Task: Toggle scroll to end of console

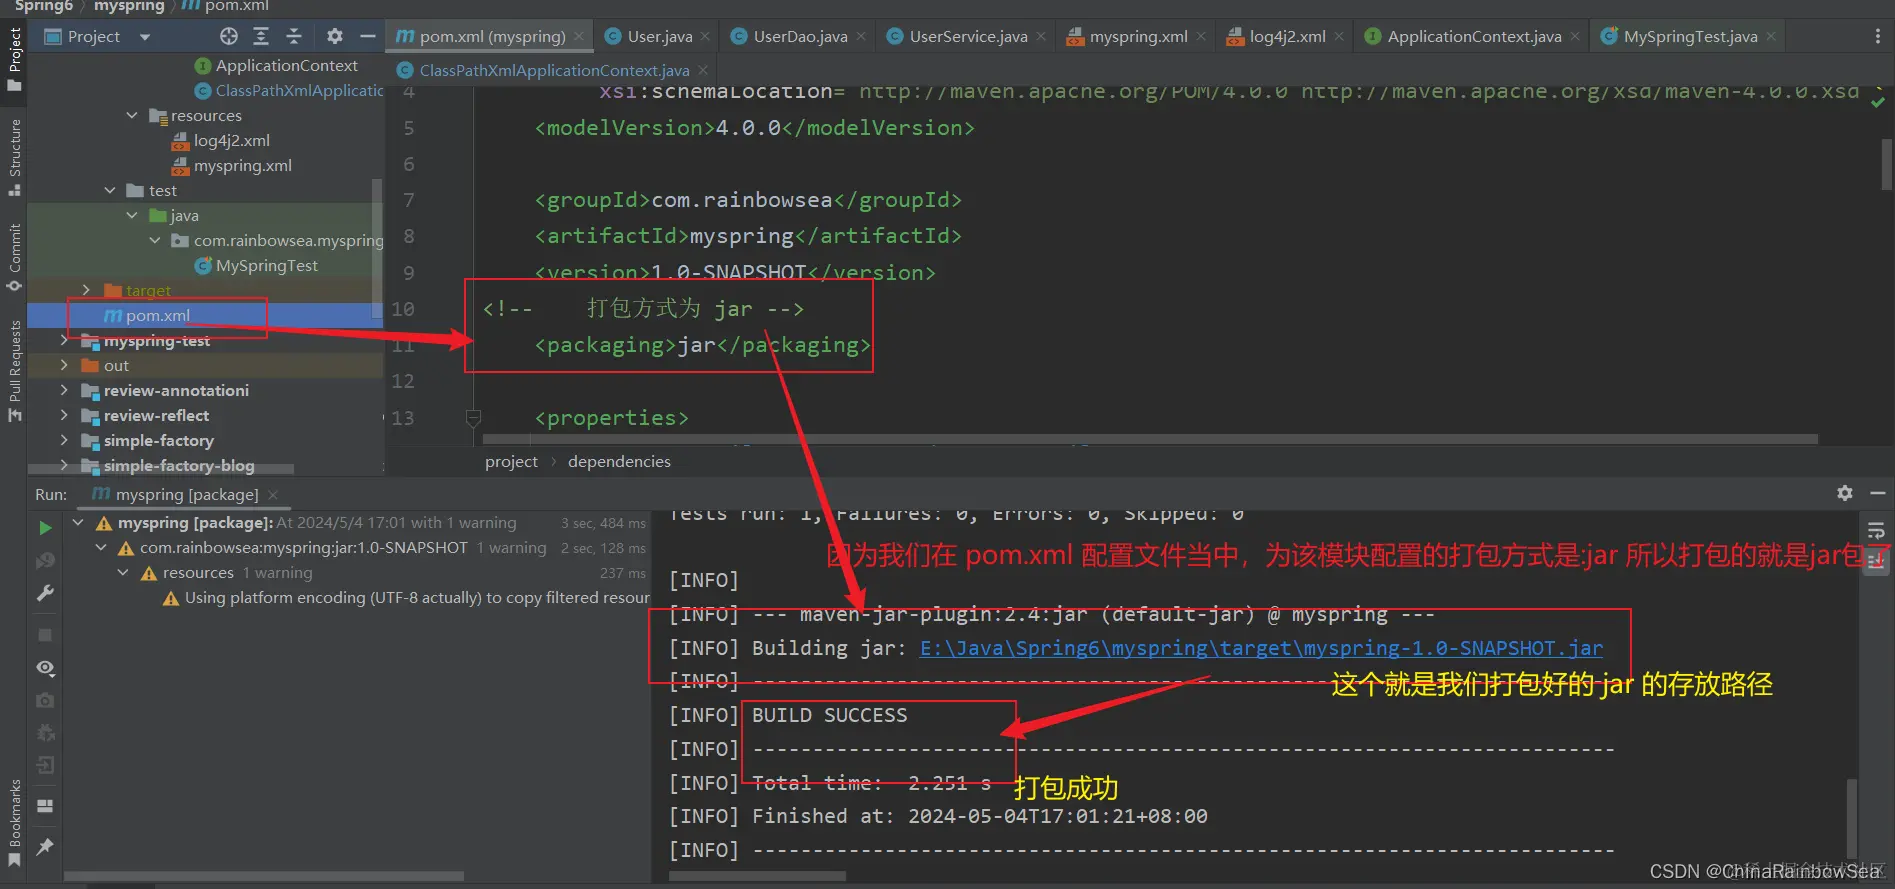Action: (x=1876, y=562)
